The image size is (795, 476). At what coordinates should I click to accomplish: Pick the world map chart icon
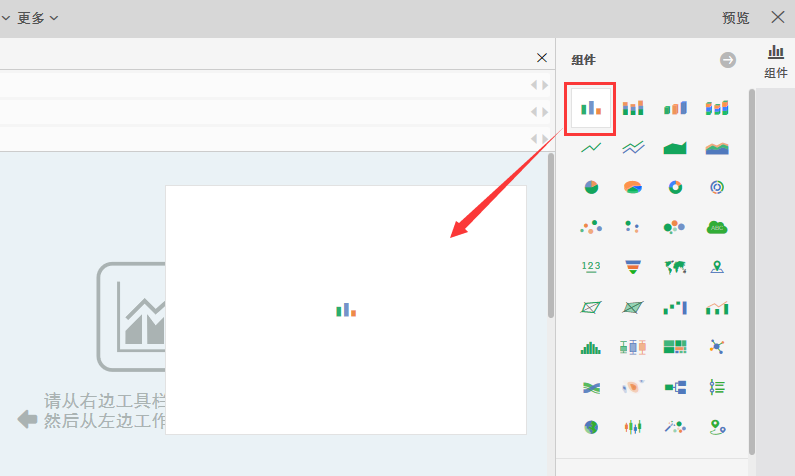[675, 267]
